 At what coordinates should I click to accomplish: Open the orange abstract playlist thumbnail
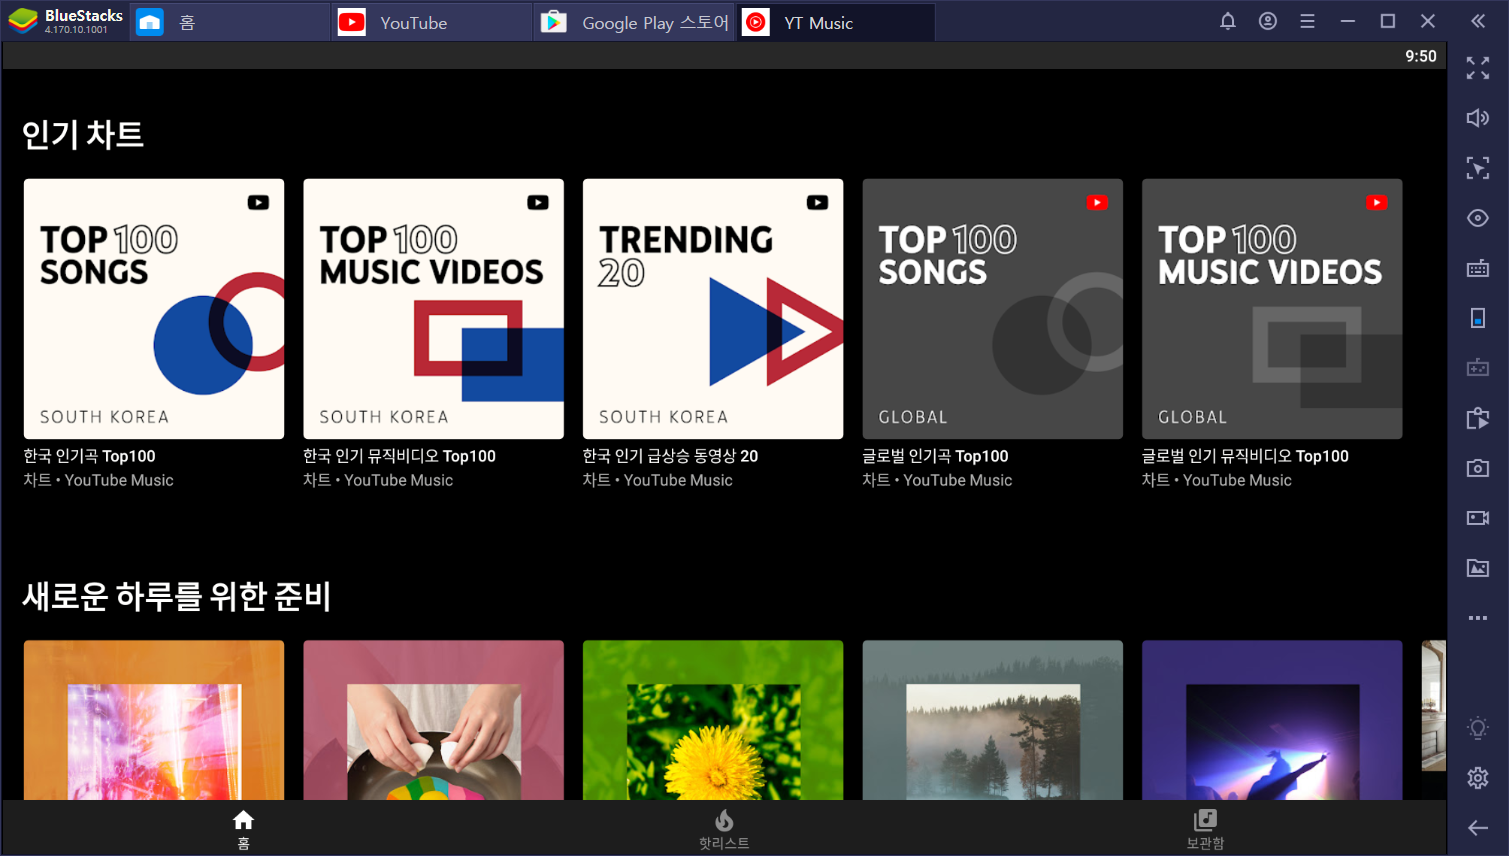coord(154,720)
